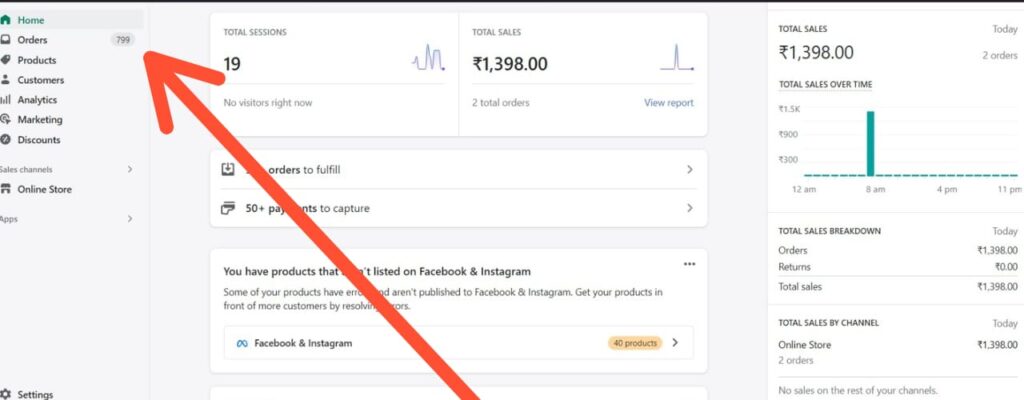Select Products in the sidebar menu
The height and width of the screenshot is (400, 1024).
(37, 60)
